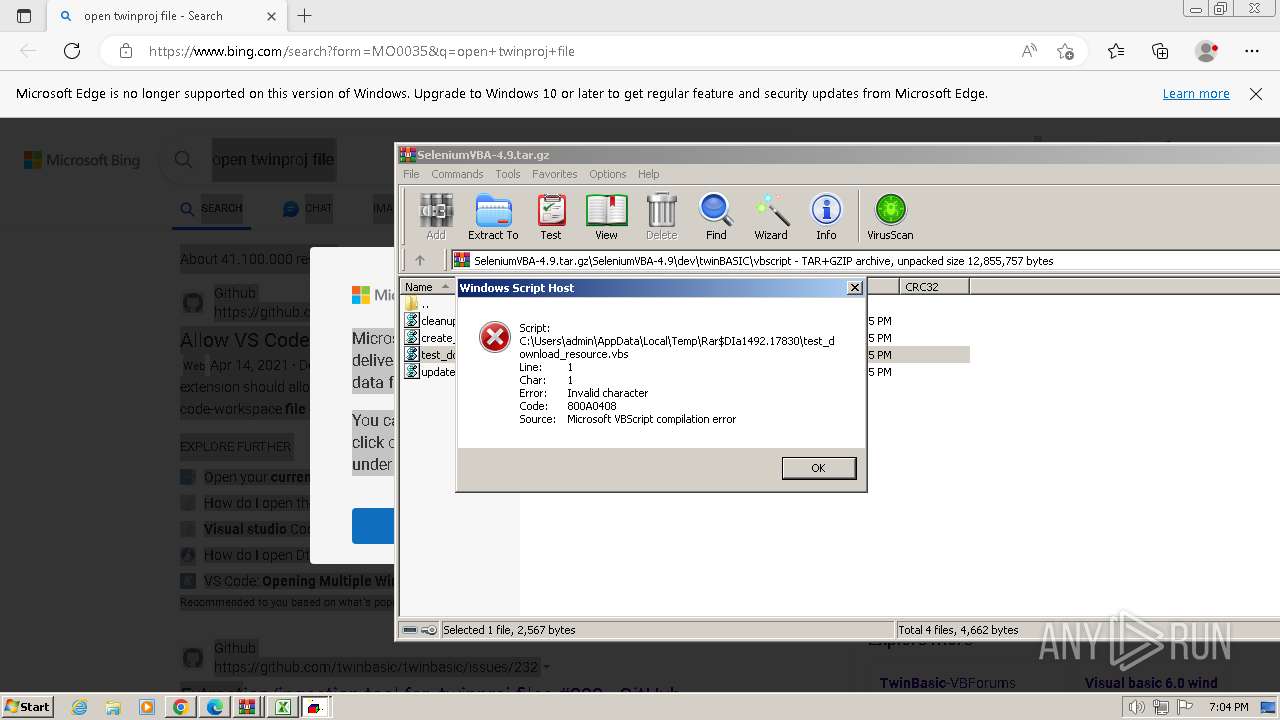This screenshot has height=720, width=1280.
Task: Click the 7:04 PM taskbar clock
Action: pos(1229,707)
